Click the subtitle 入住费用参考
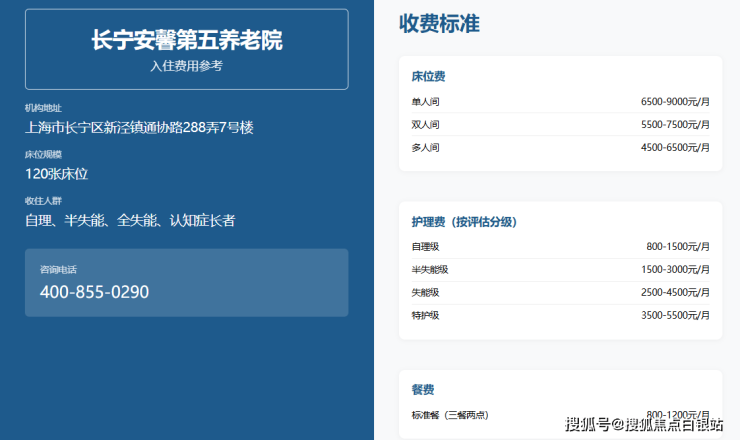 186,66
